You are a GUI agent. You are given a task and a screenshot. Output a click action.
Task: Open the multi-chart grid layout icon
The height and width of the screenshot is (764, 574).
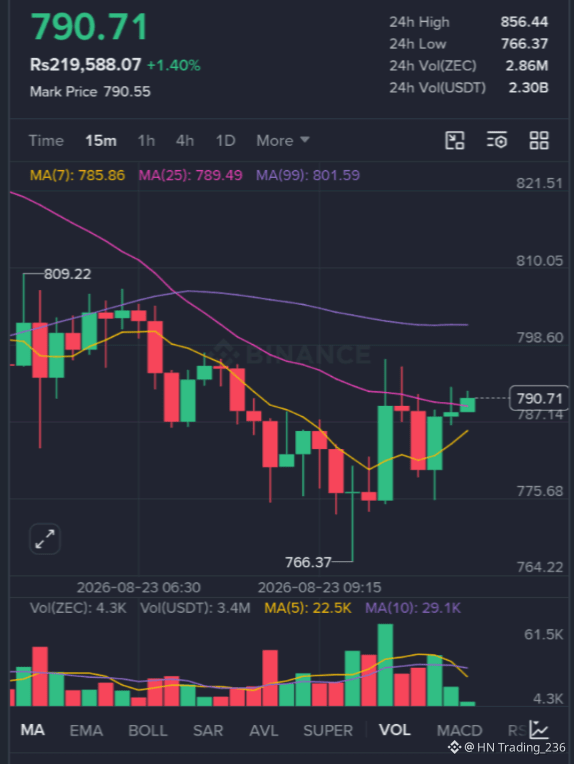(x=539, y=140)
